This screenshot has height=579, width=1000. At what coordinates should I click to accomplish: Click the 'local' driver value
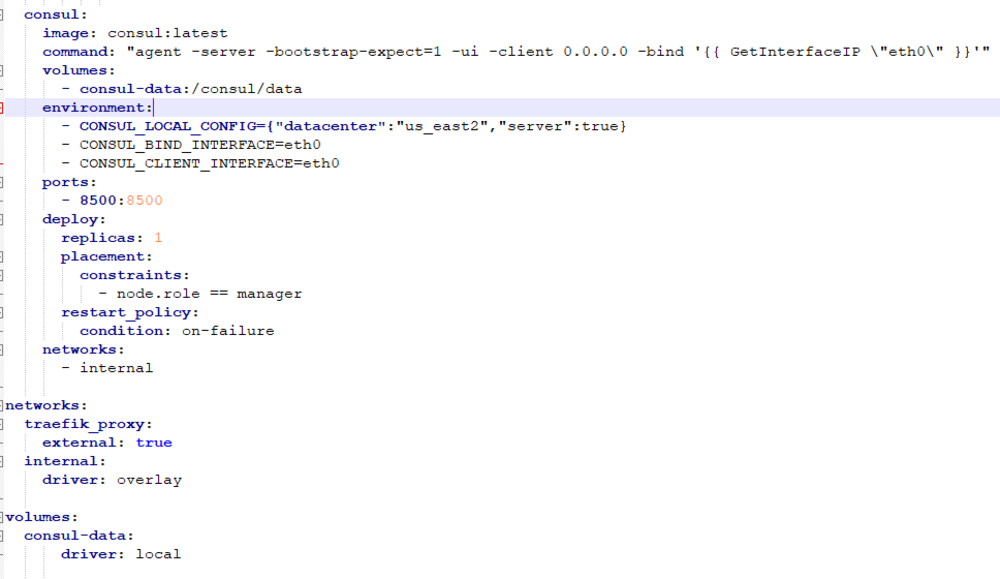click(x=158, y=554)
